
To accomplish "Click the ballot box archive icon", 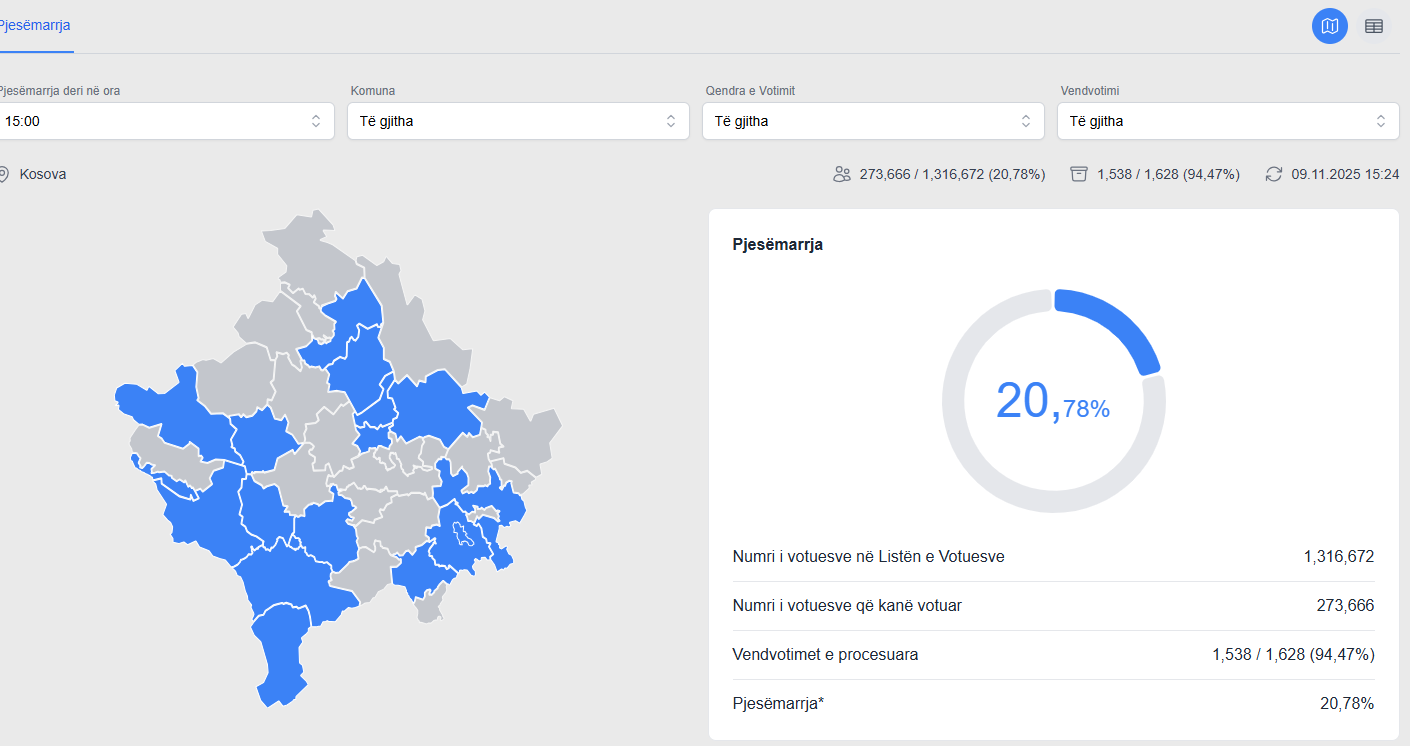I will pos(1078,174).
